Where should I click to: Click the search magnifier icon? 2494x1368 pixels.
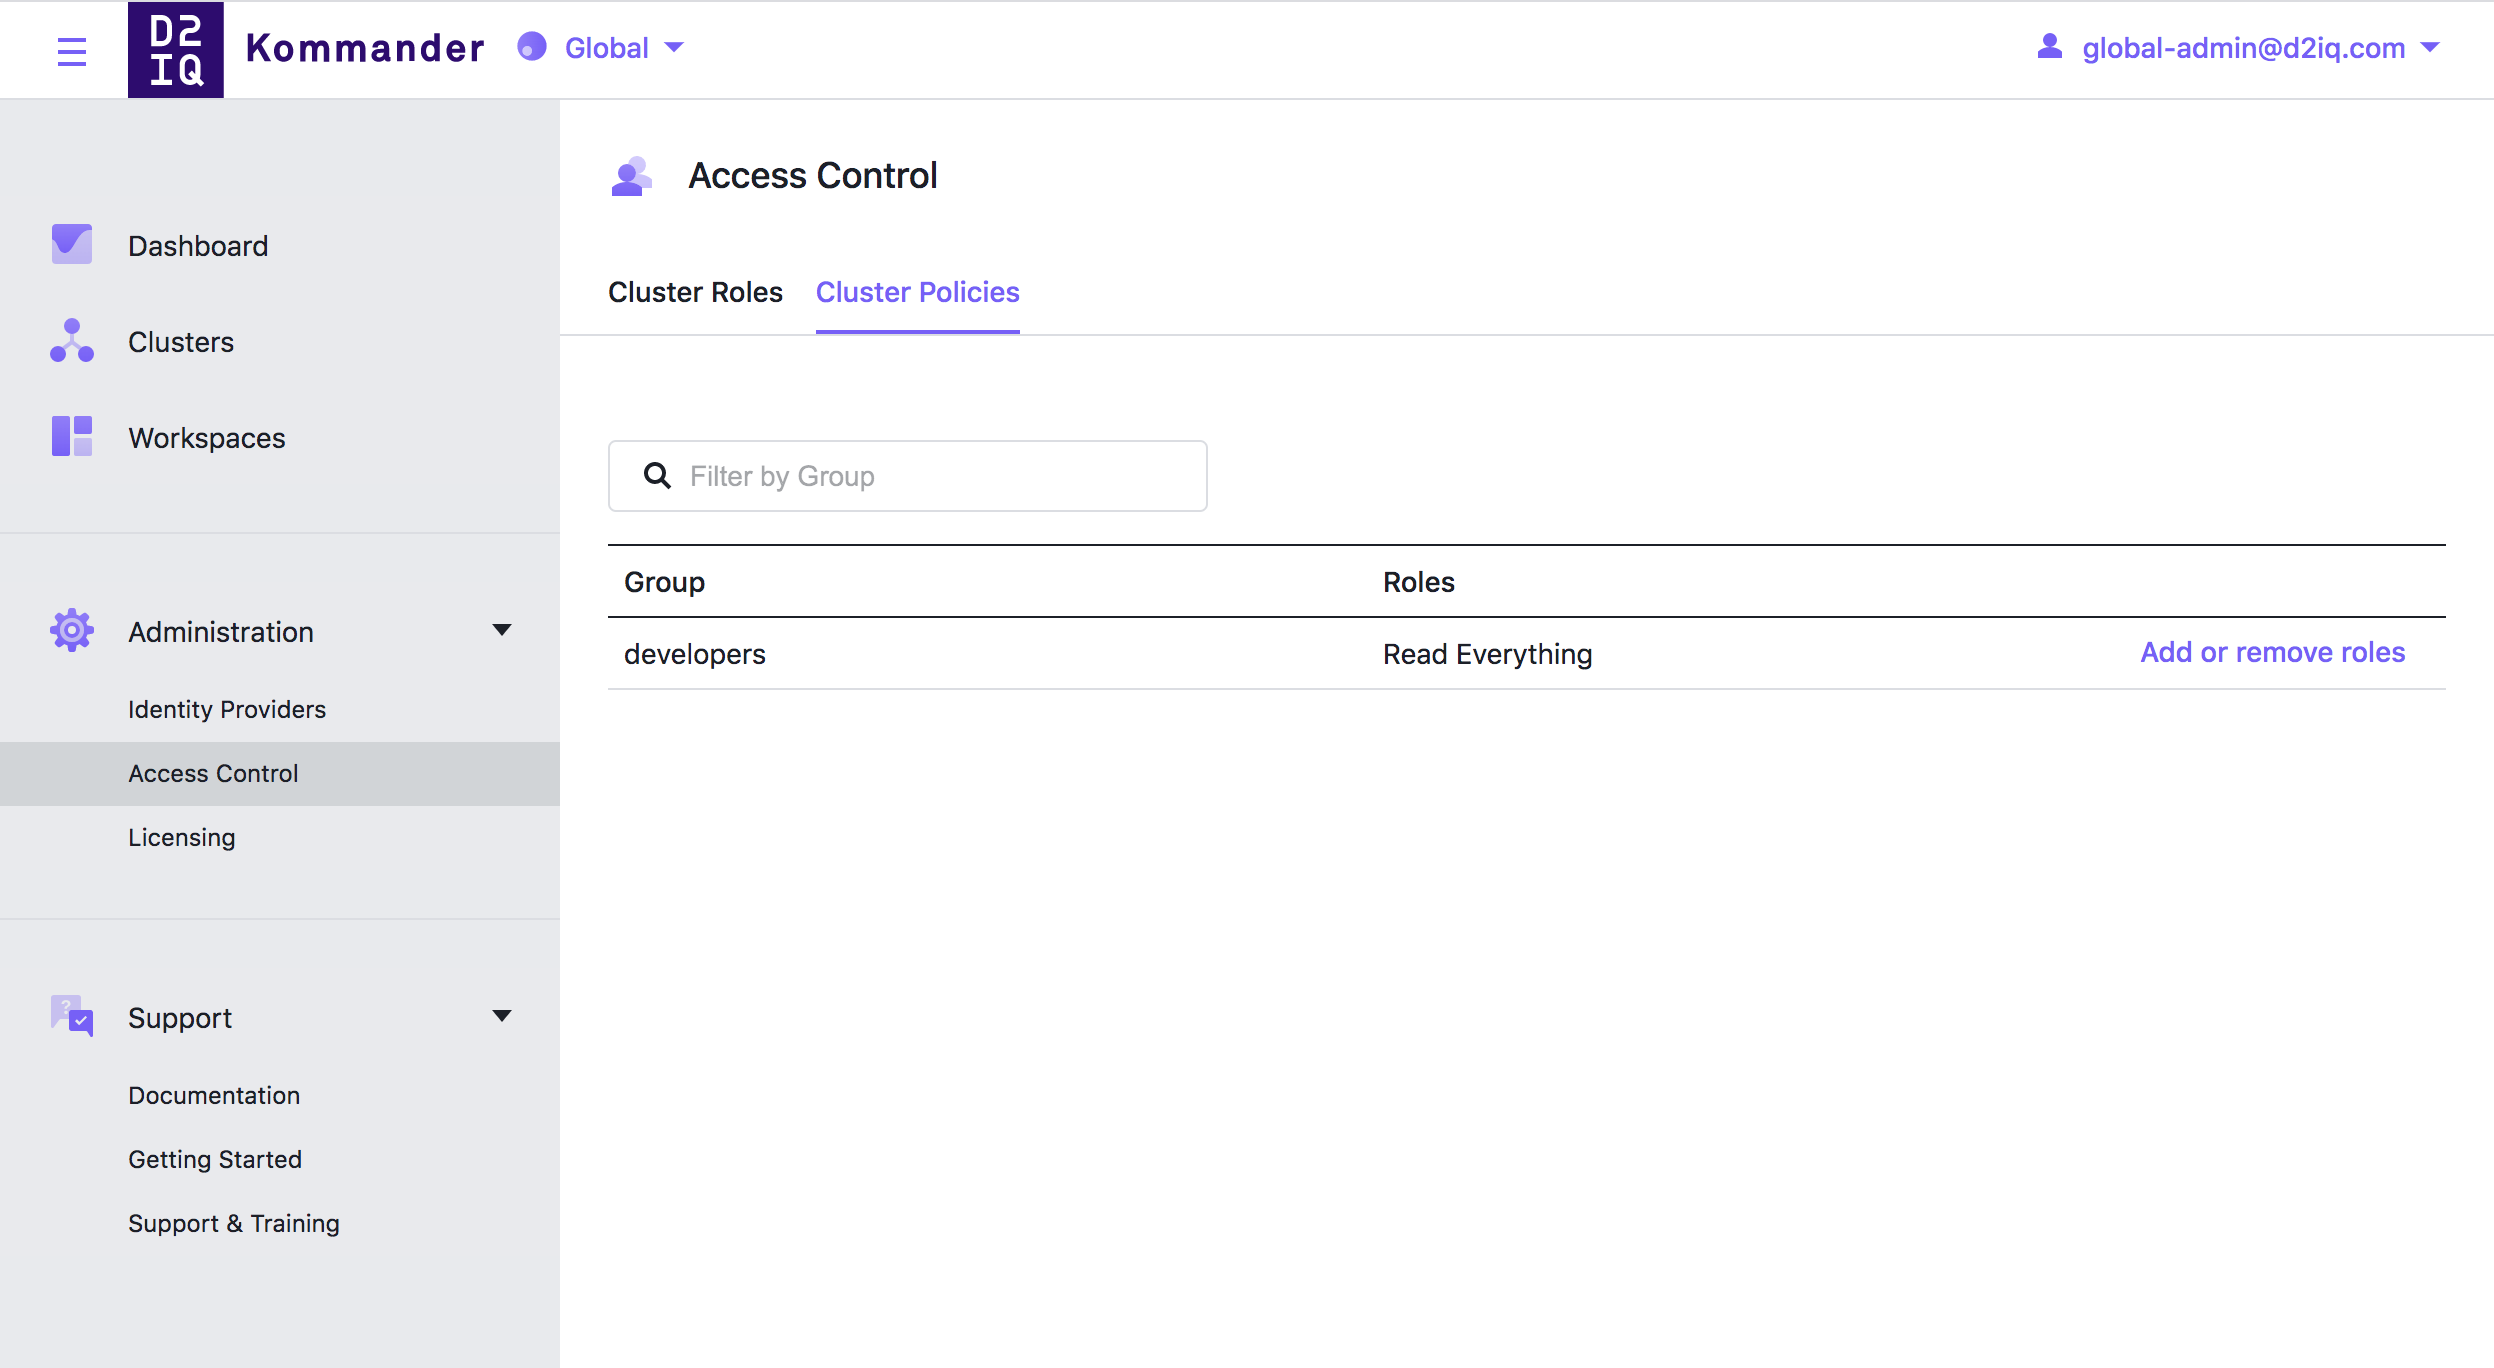[657, 476]
